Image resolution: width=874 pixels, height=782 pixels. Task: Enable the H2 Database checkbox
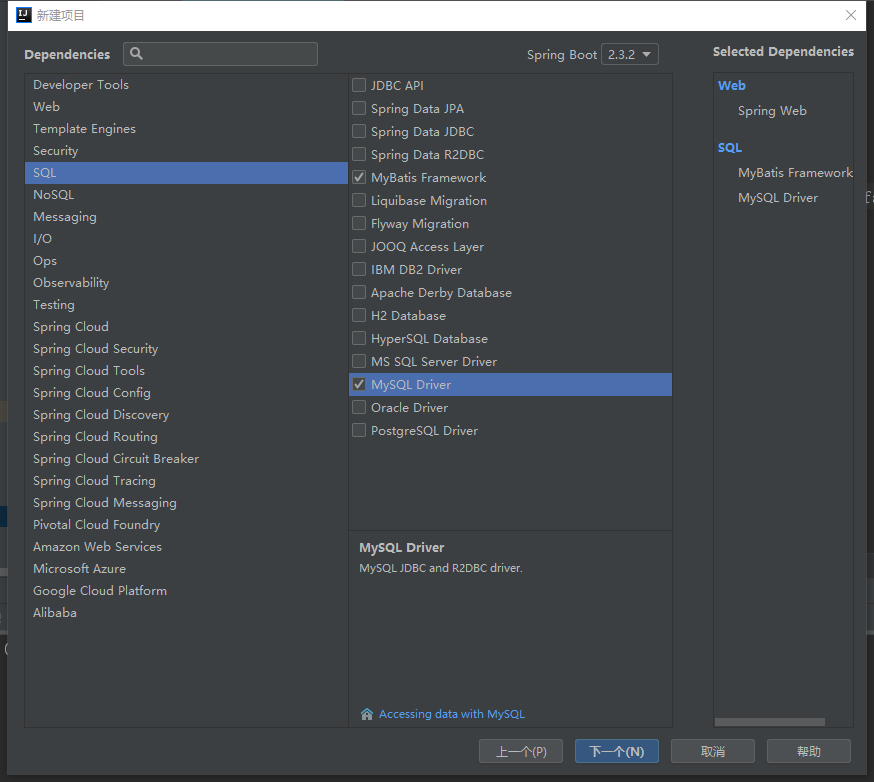point(359,315)
